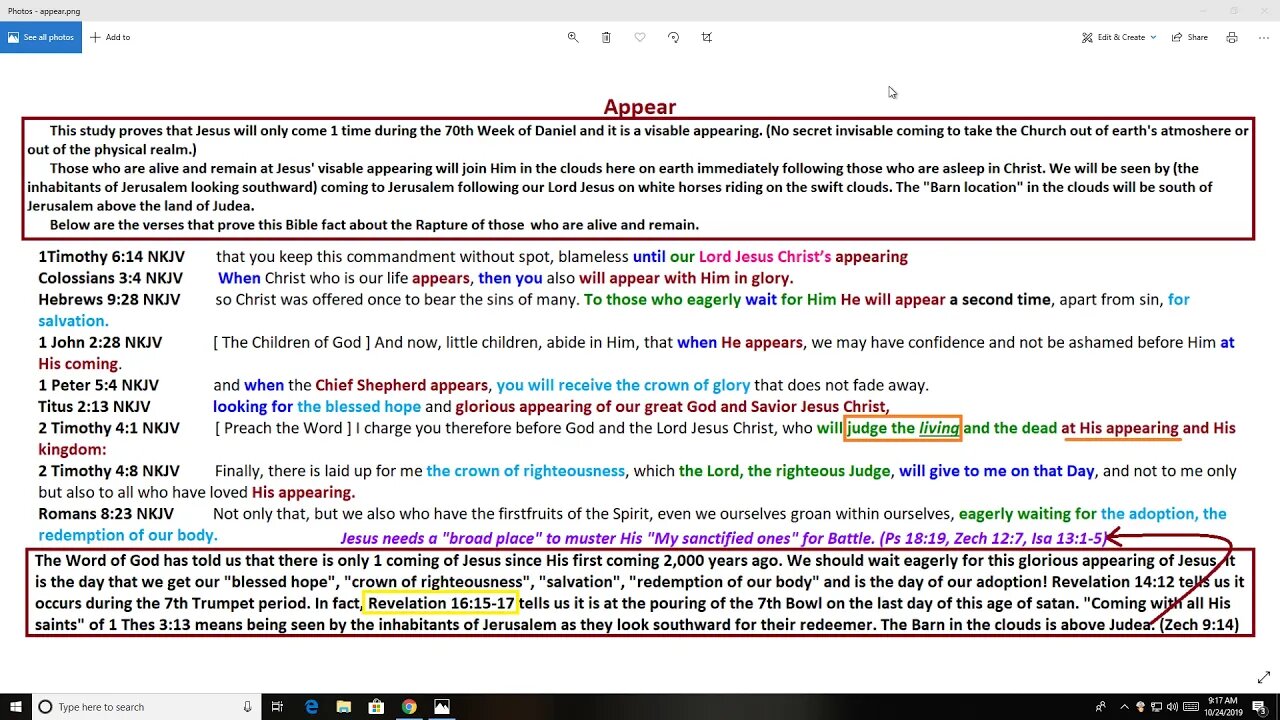Screen dimensions: 1280x720
Task: Open Microsoft Store from the taskbar
Action: pos(377,707)
